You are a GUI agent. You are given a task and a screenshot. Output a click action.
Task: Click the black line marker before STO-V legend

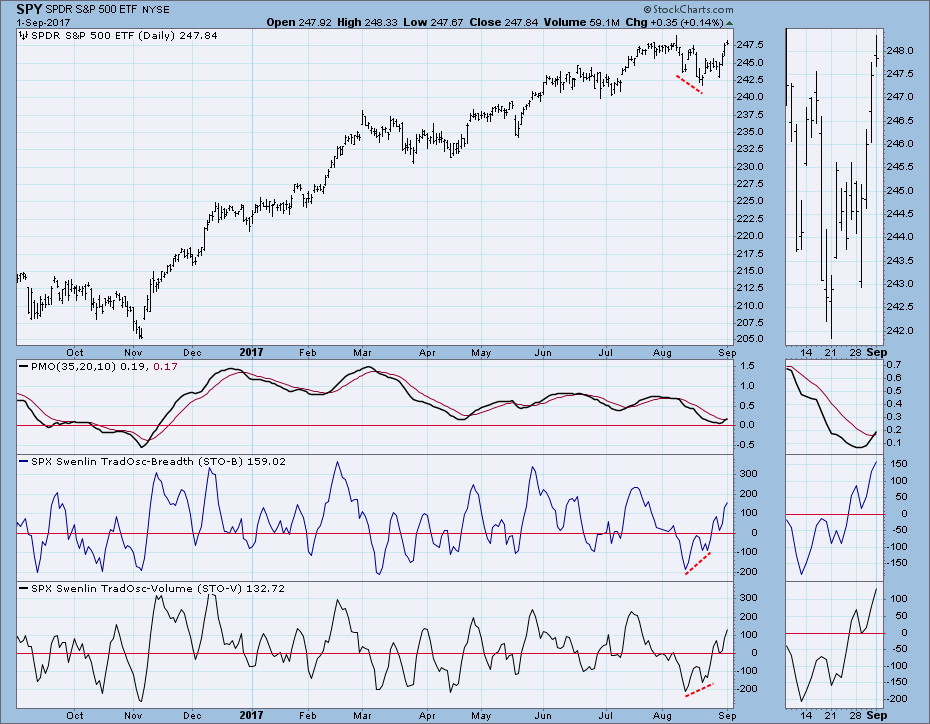point(24,588)
